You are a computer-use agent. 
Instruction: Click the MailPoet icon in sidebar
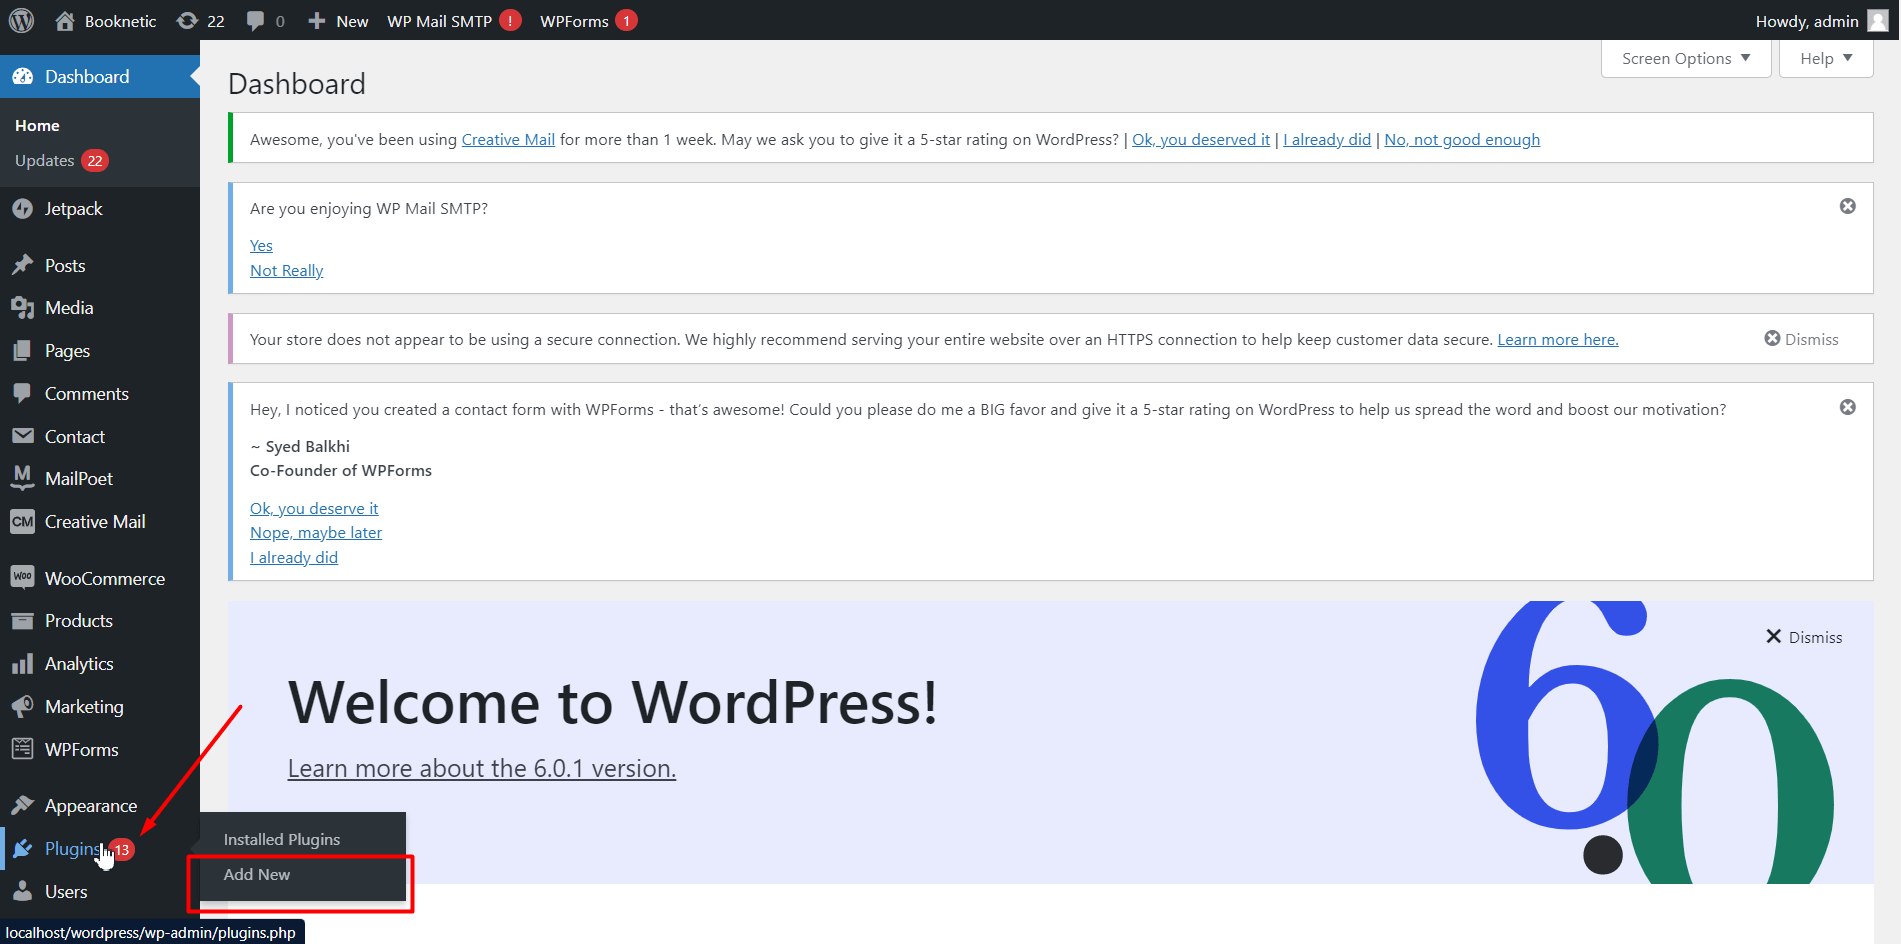22,479
